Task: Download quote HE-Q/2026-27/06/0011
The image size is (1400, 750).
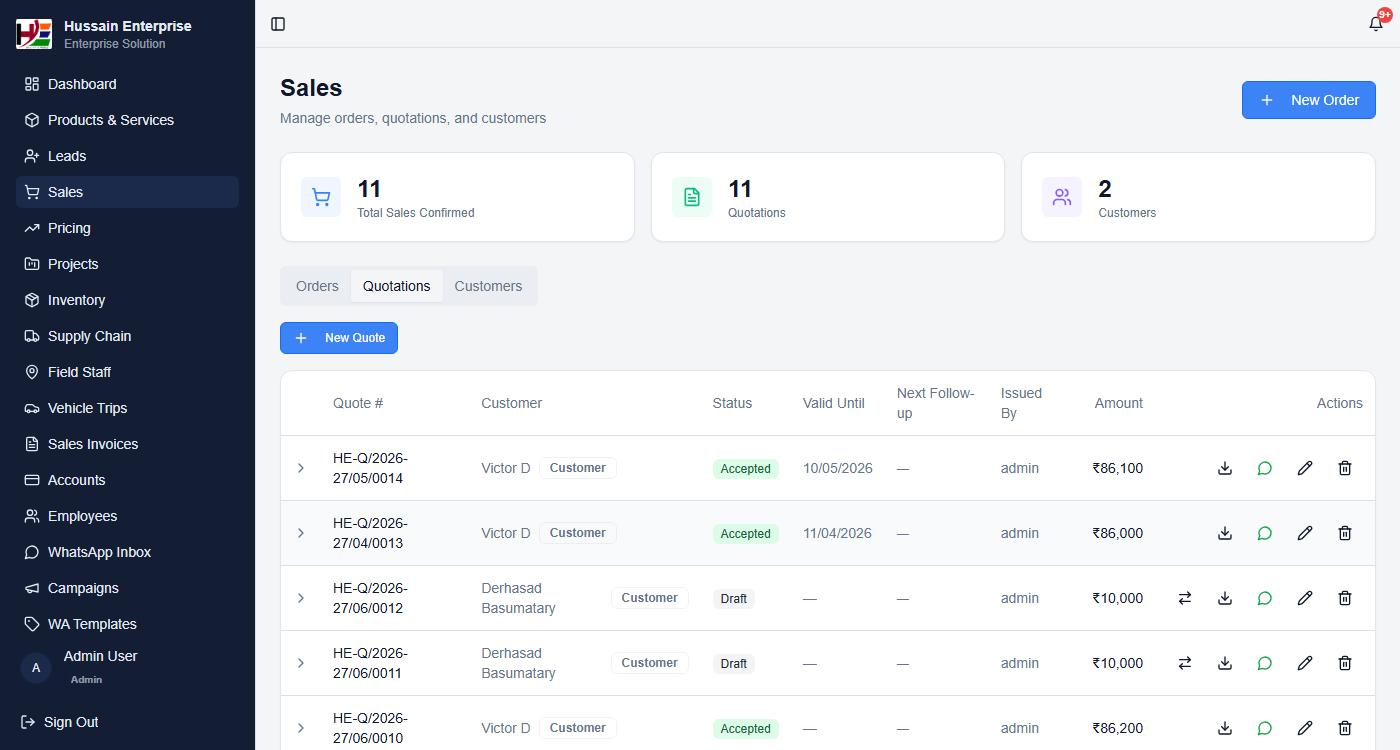Action: 1225,663
